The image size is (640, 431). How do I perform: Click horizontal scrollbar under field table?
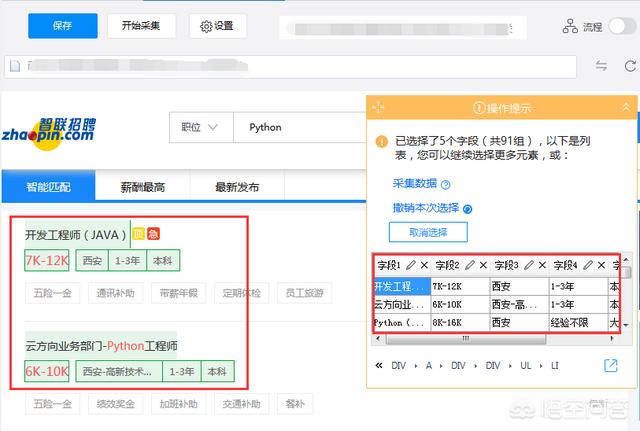[465, 339]
